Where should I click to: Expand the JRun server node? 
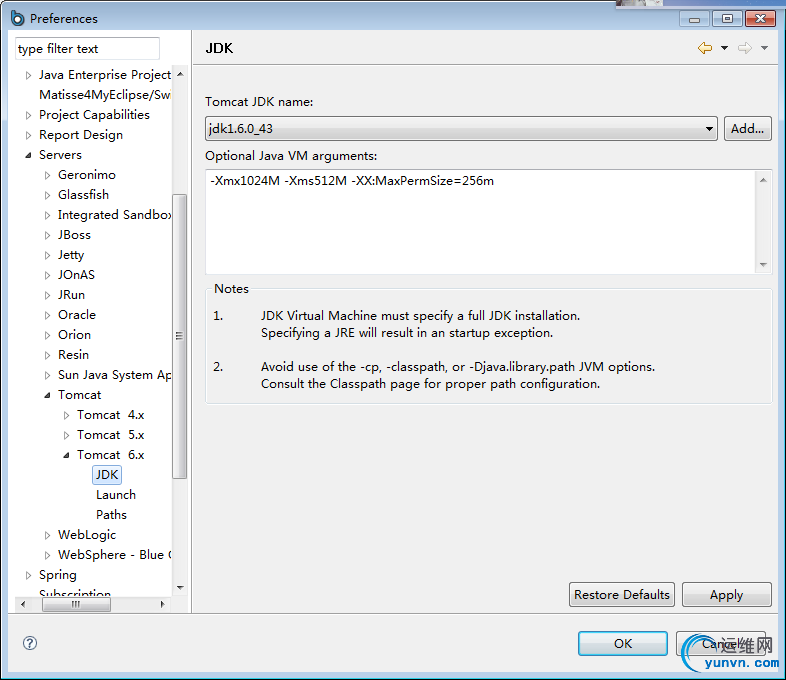pos(48,296)
